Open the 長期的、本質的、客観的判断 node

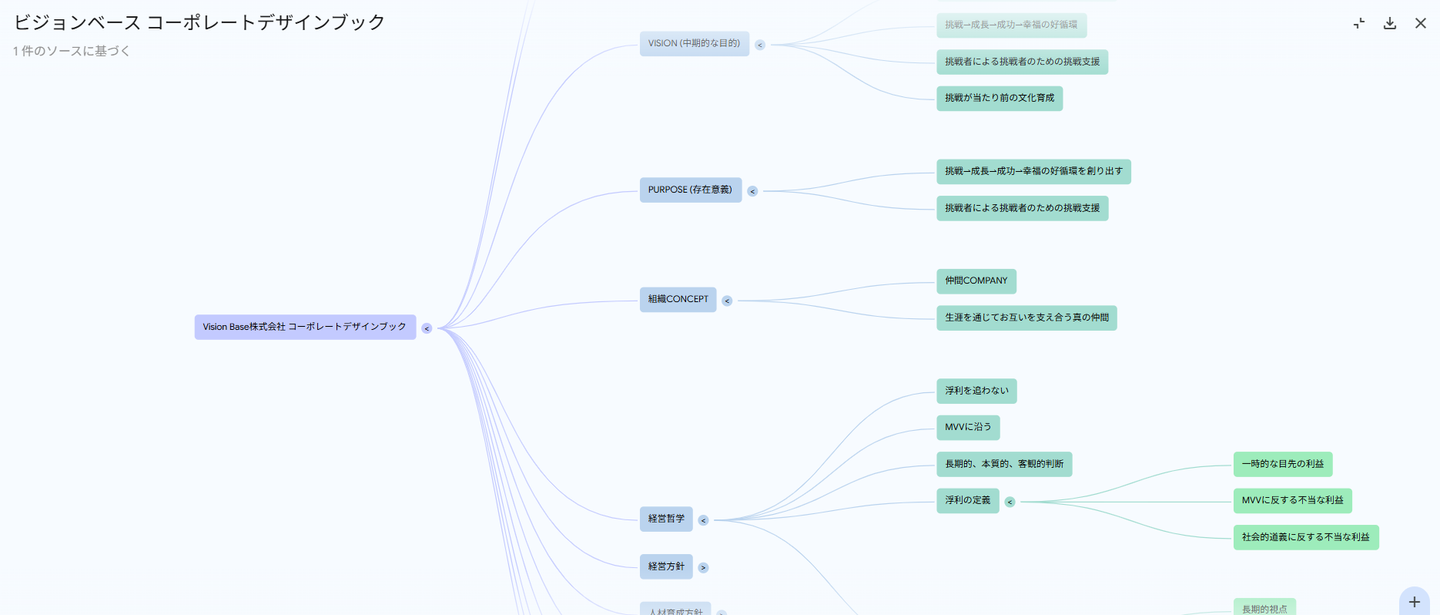click(1004, 464)
